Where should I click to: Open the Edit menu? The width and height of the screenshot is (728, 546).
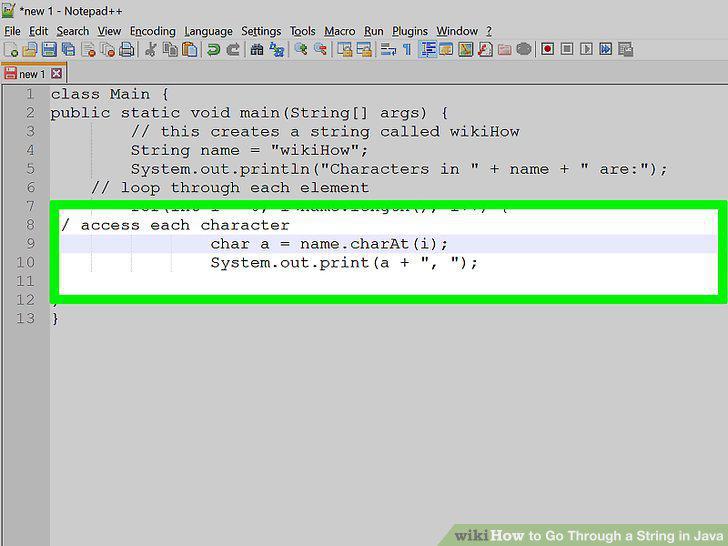pyautogui.click(x=38, y=31)
